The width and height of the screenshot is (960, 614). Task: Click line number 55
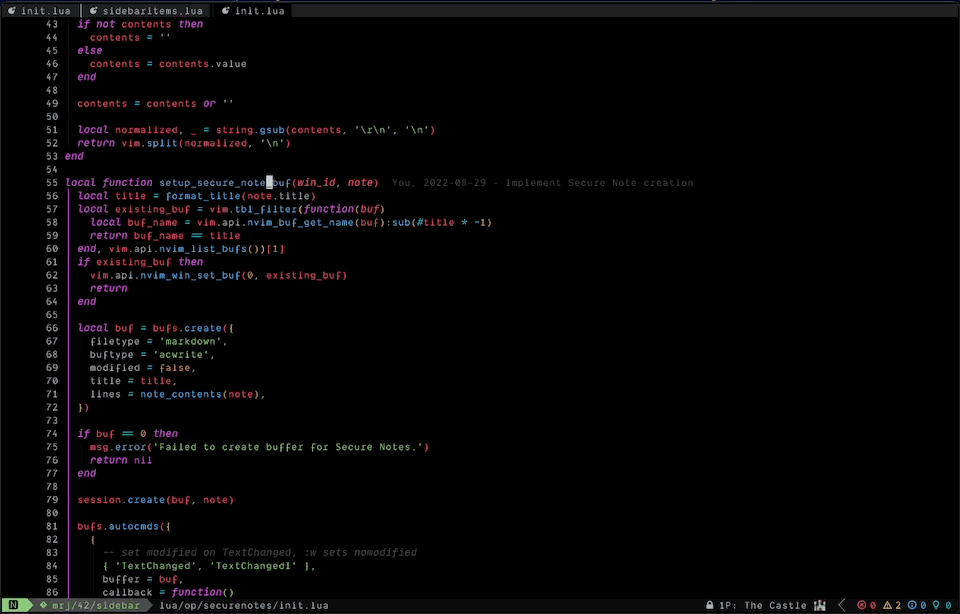(x=52, y=182)
